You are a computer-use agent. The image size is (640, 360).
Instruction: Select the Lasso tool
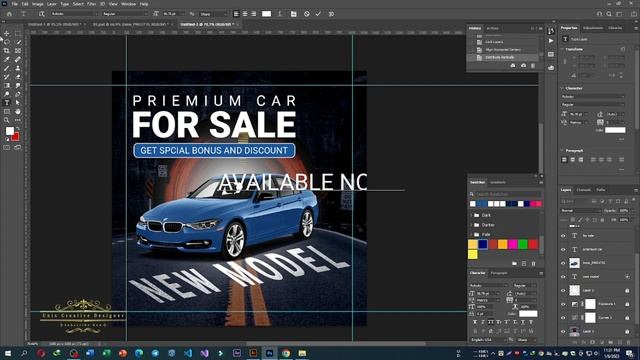coord(7,42)
